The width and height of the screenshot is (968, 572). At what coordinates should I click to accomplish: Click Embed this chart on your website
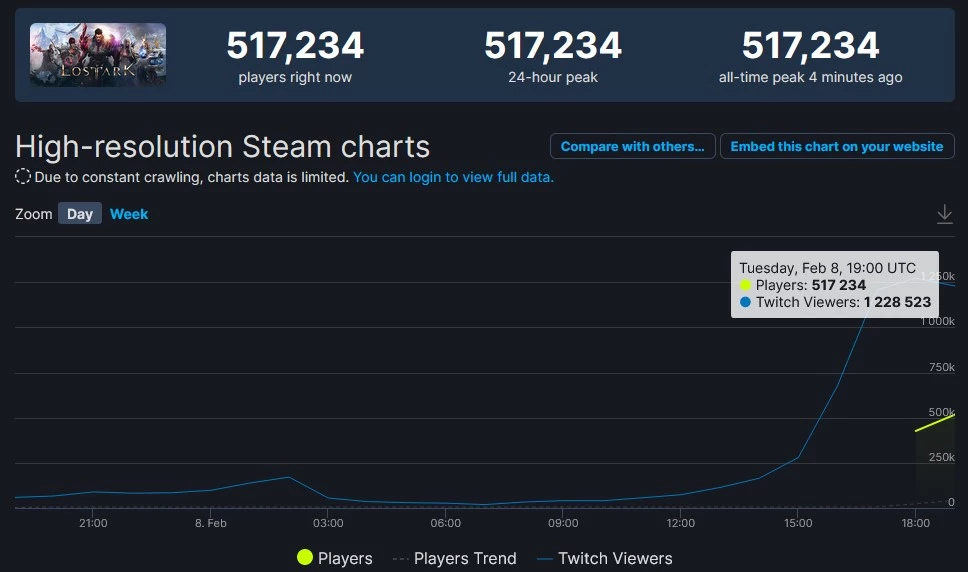point(837,146)
